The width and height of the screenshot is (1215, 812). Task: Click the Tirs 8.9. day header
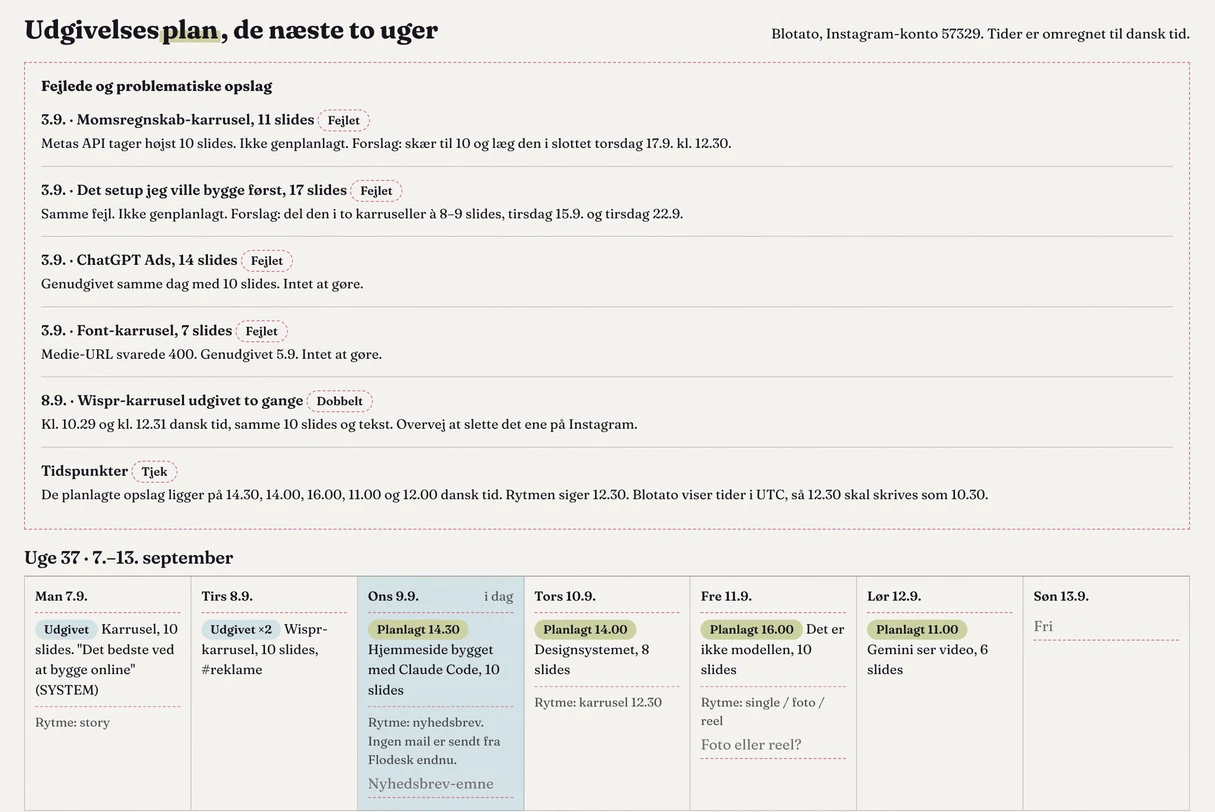click(x=227, y=596)
